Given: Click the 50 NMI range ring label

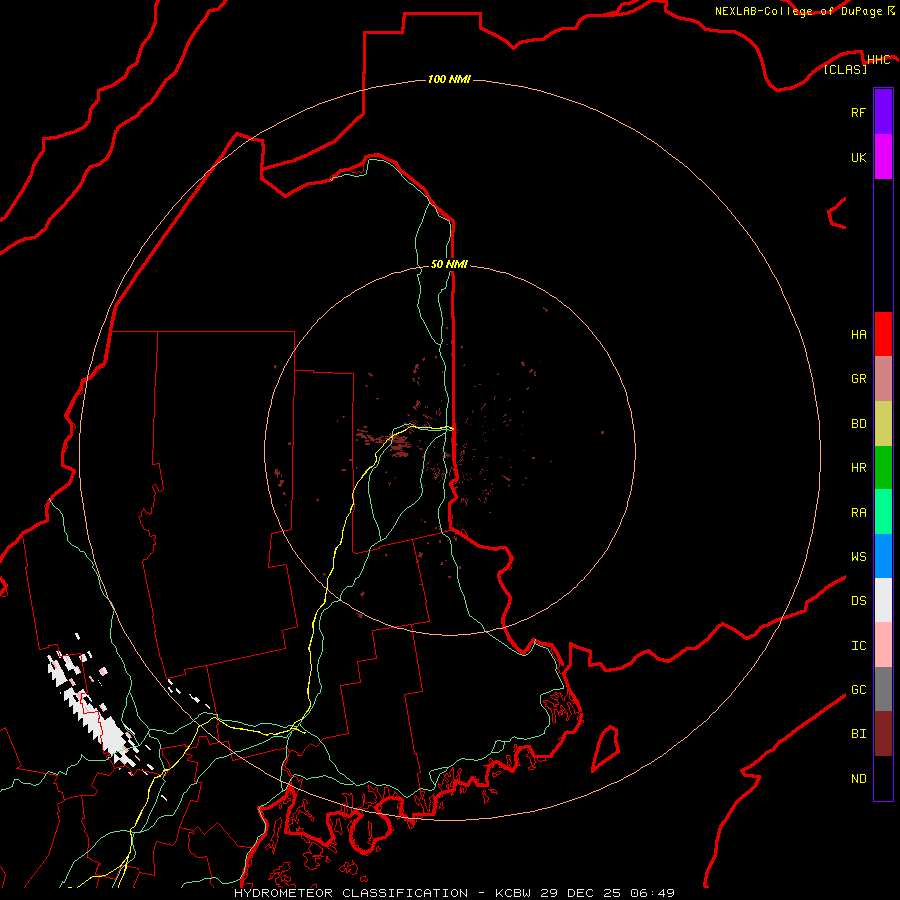Looking at the screenshot, I should point(449,264).
